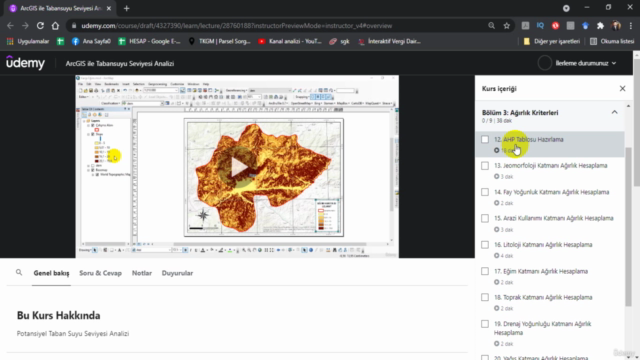Click the zoom magnifier in address bar

point(491,26)
